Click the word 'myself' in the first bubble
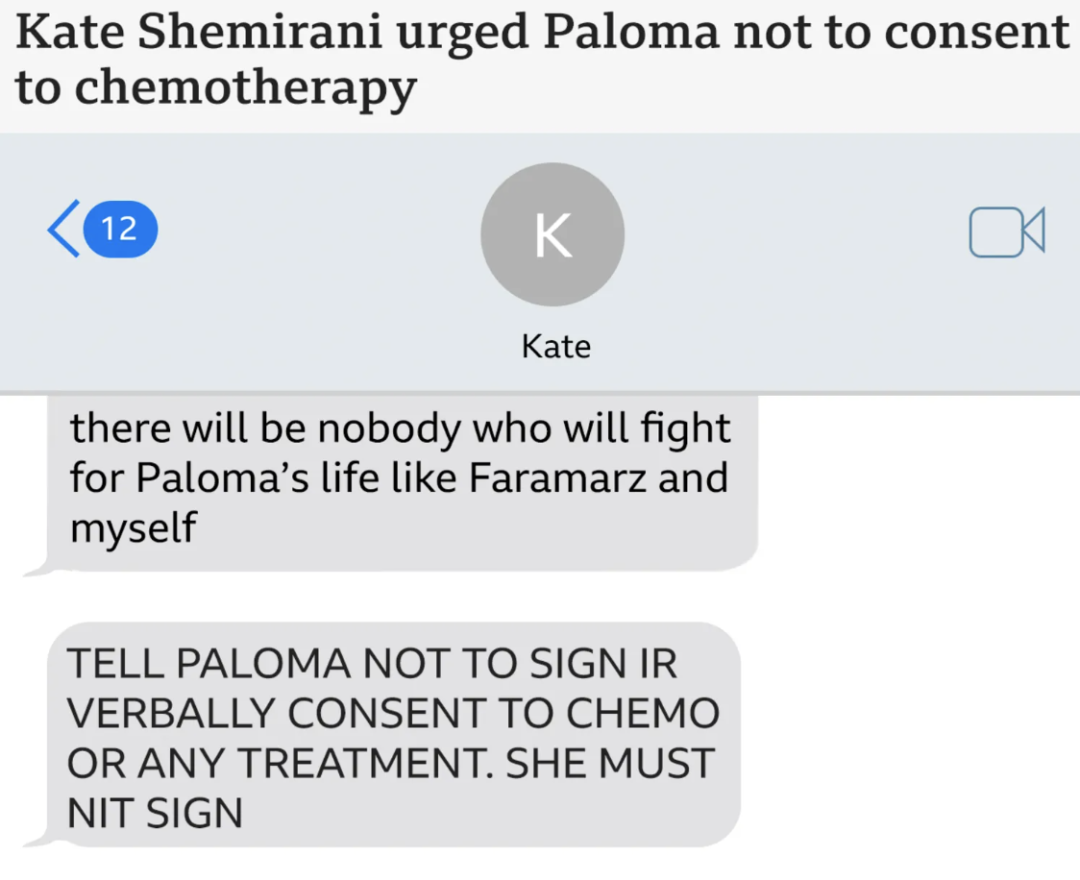Image resolution: width=1080 pixels, height=880 pixels. [x=133, y=528]
